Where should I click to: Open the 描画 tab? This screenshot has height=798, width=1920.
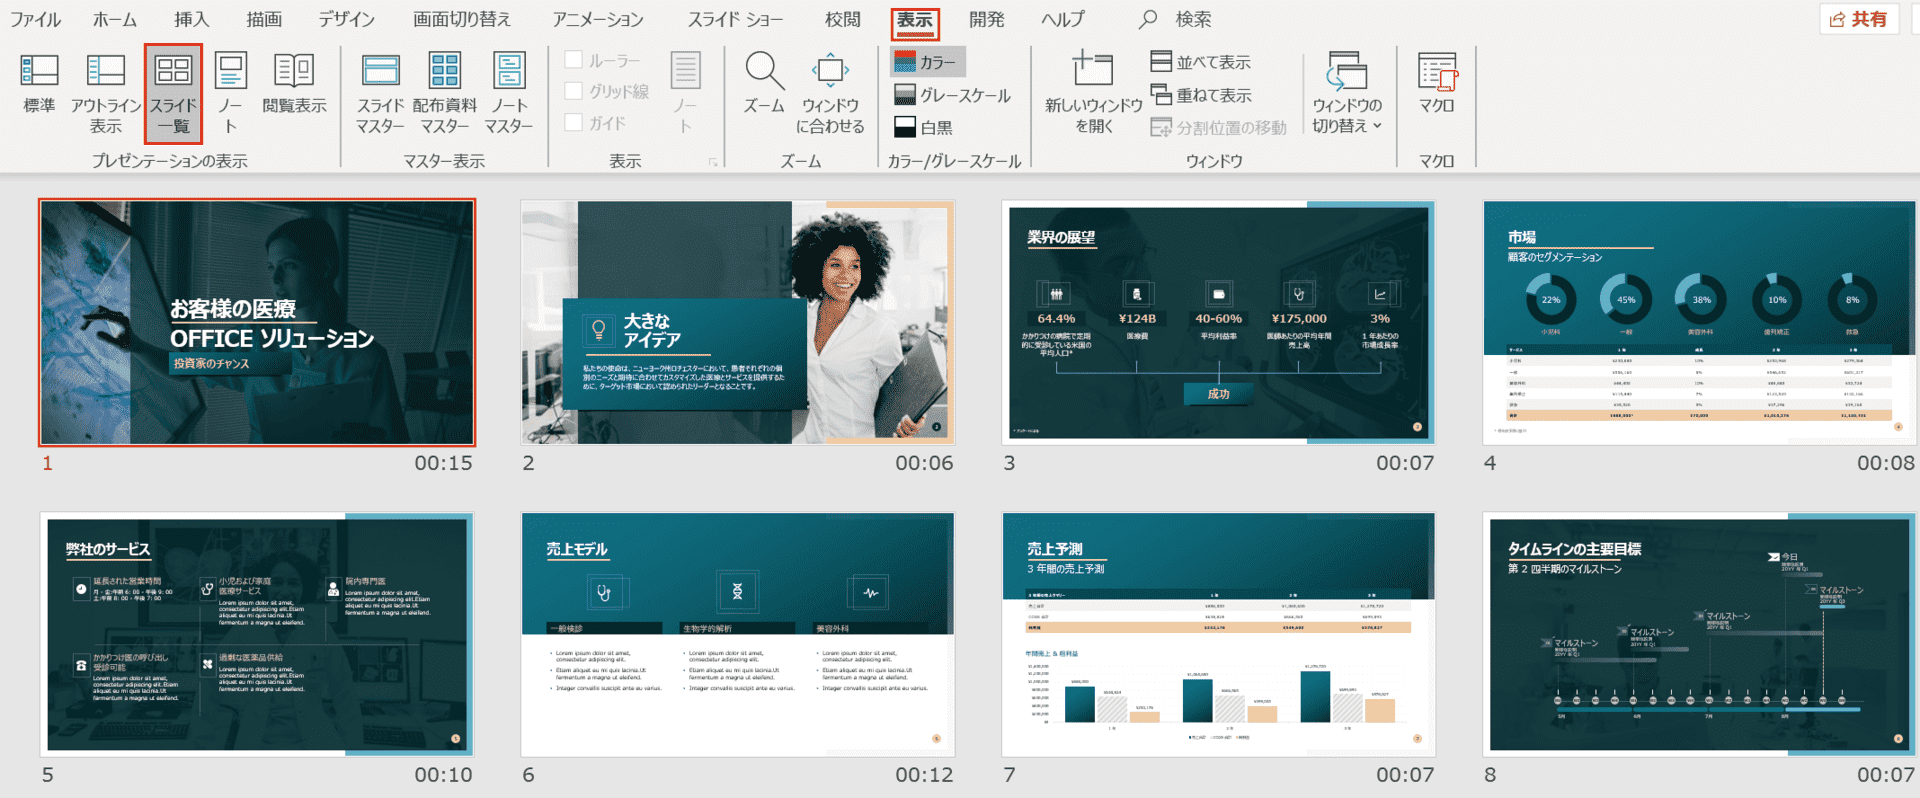click(x=264, y=19)
